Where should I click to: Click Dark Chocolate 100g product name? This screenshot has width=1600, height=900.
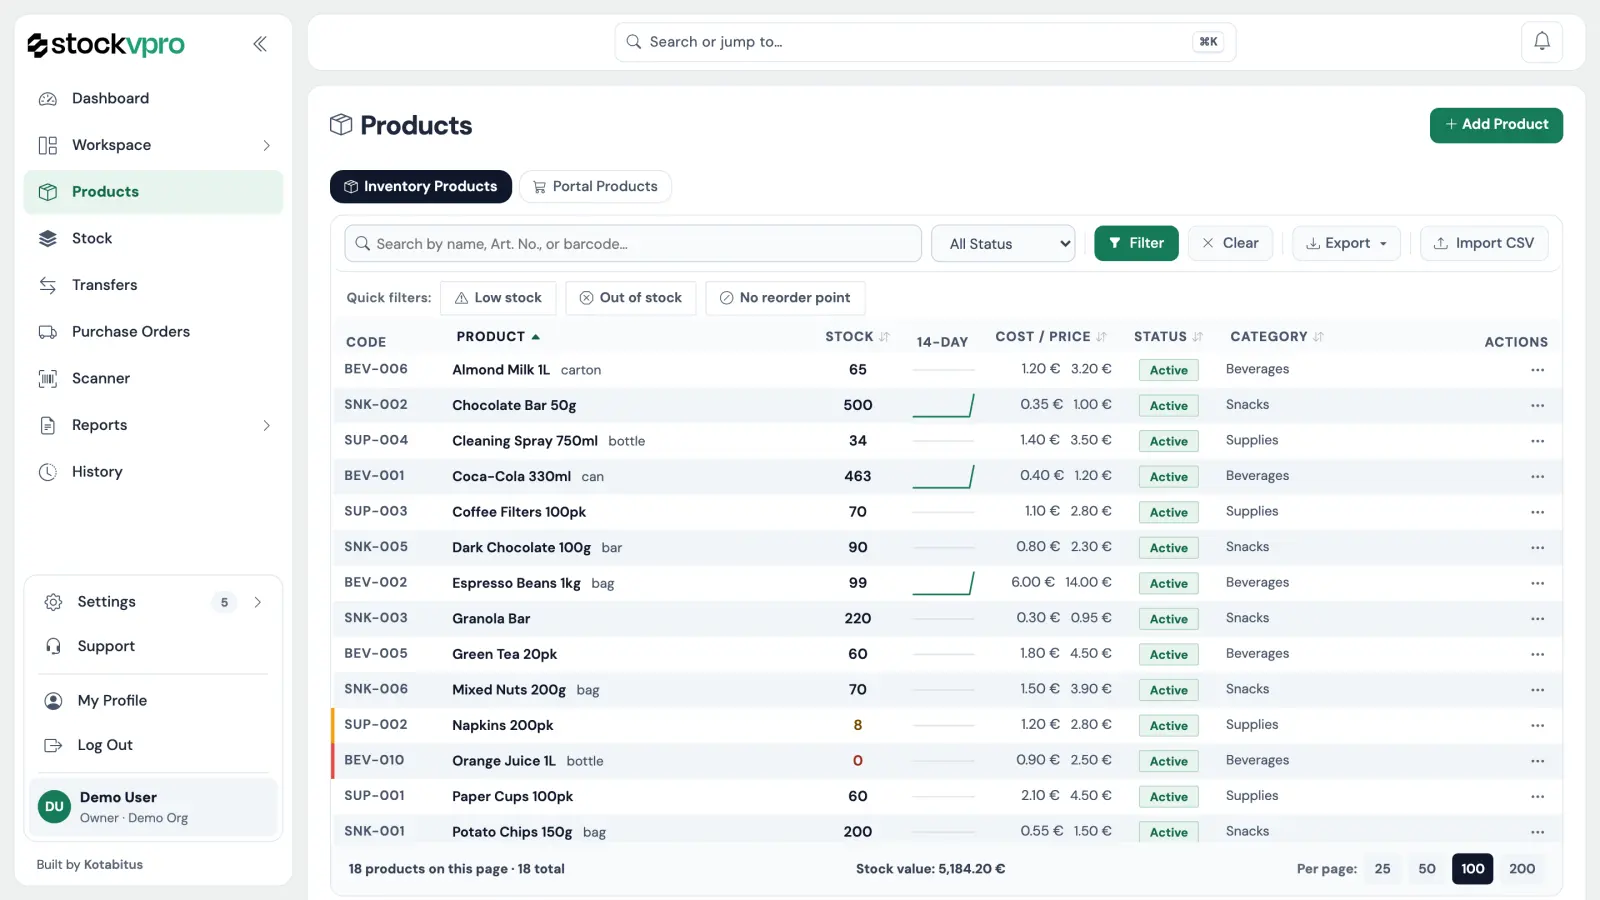521,548
